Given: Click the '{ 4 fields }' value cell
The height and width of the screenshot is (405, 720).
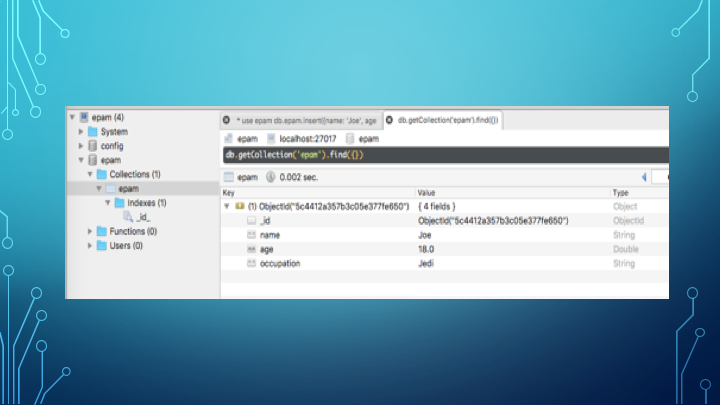Looking at the screenshot, I should [x=436, y=207].
